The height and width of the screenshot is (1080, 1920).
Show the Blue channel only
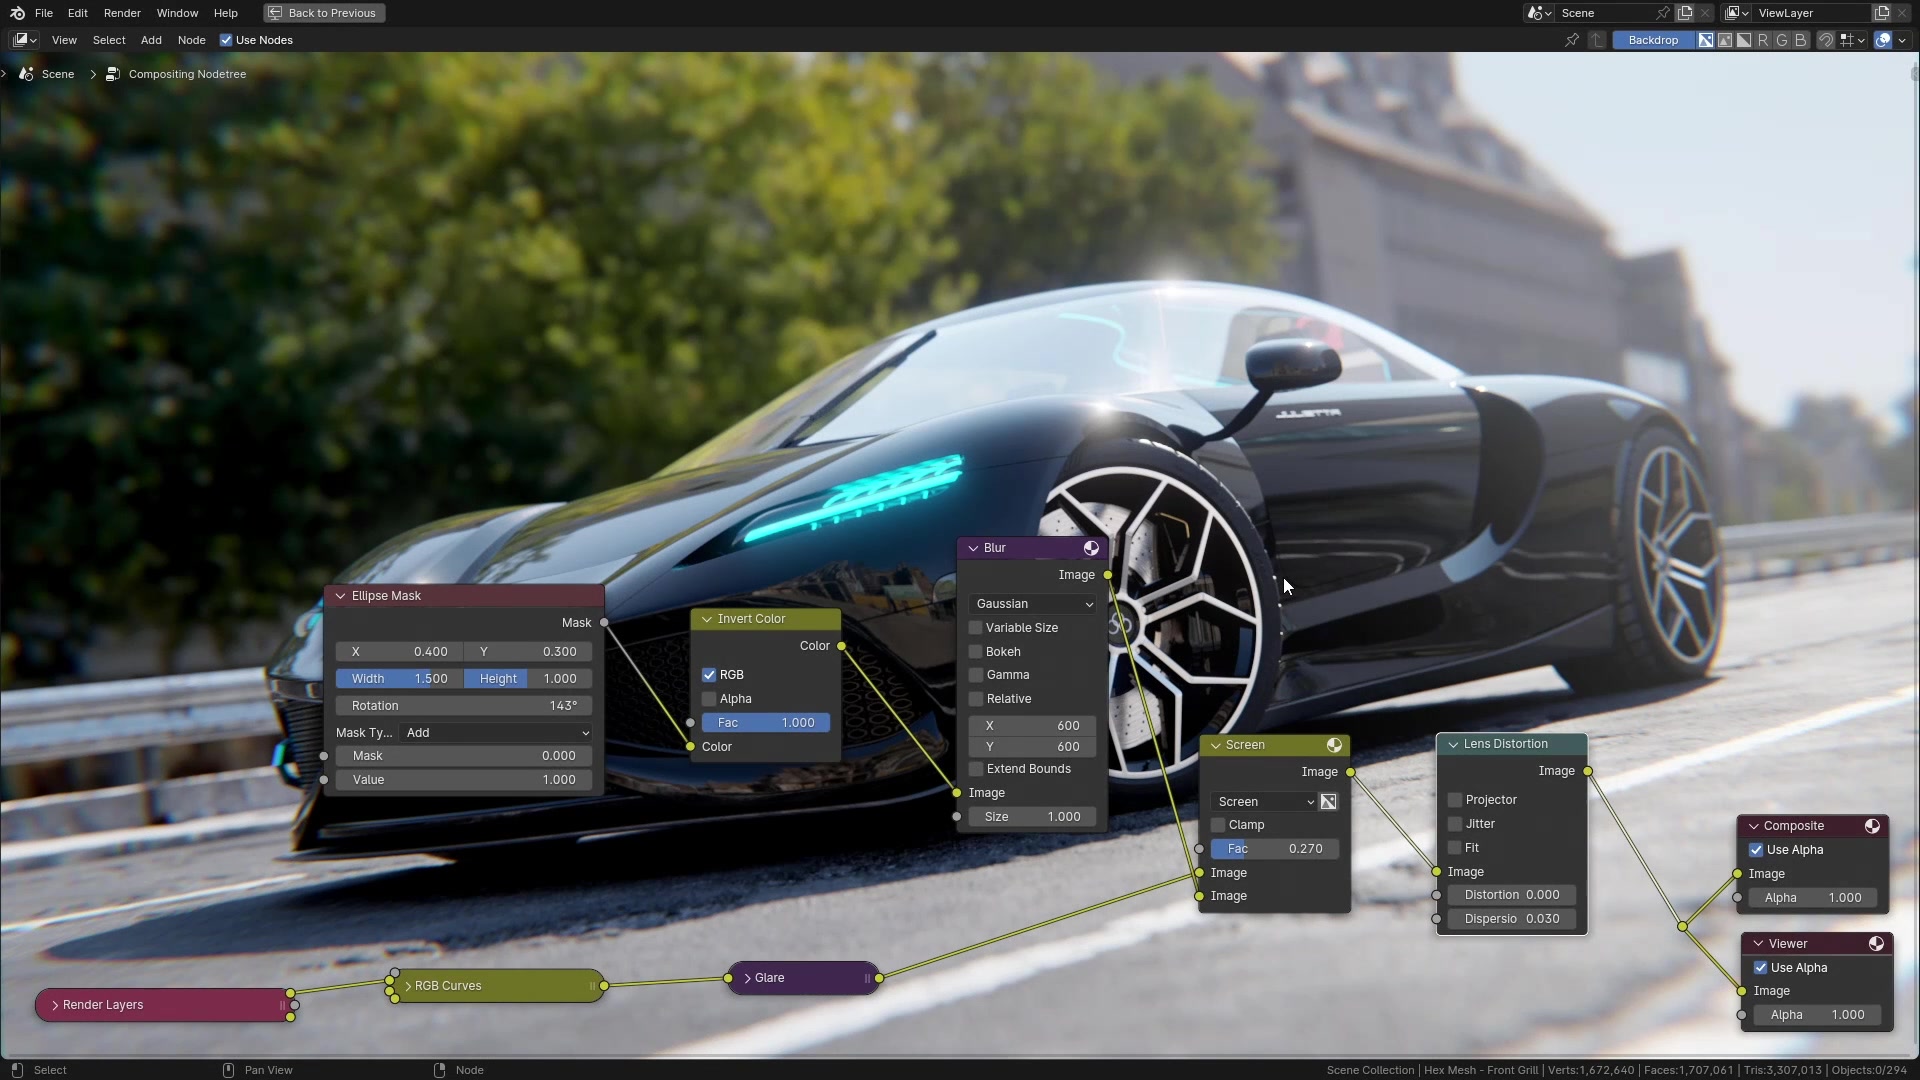1801,40
